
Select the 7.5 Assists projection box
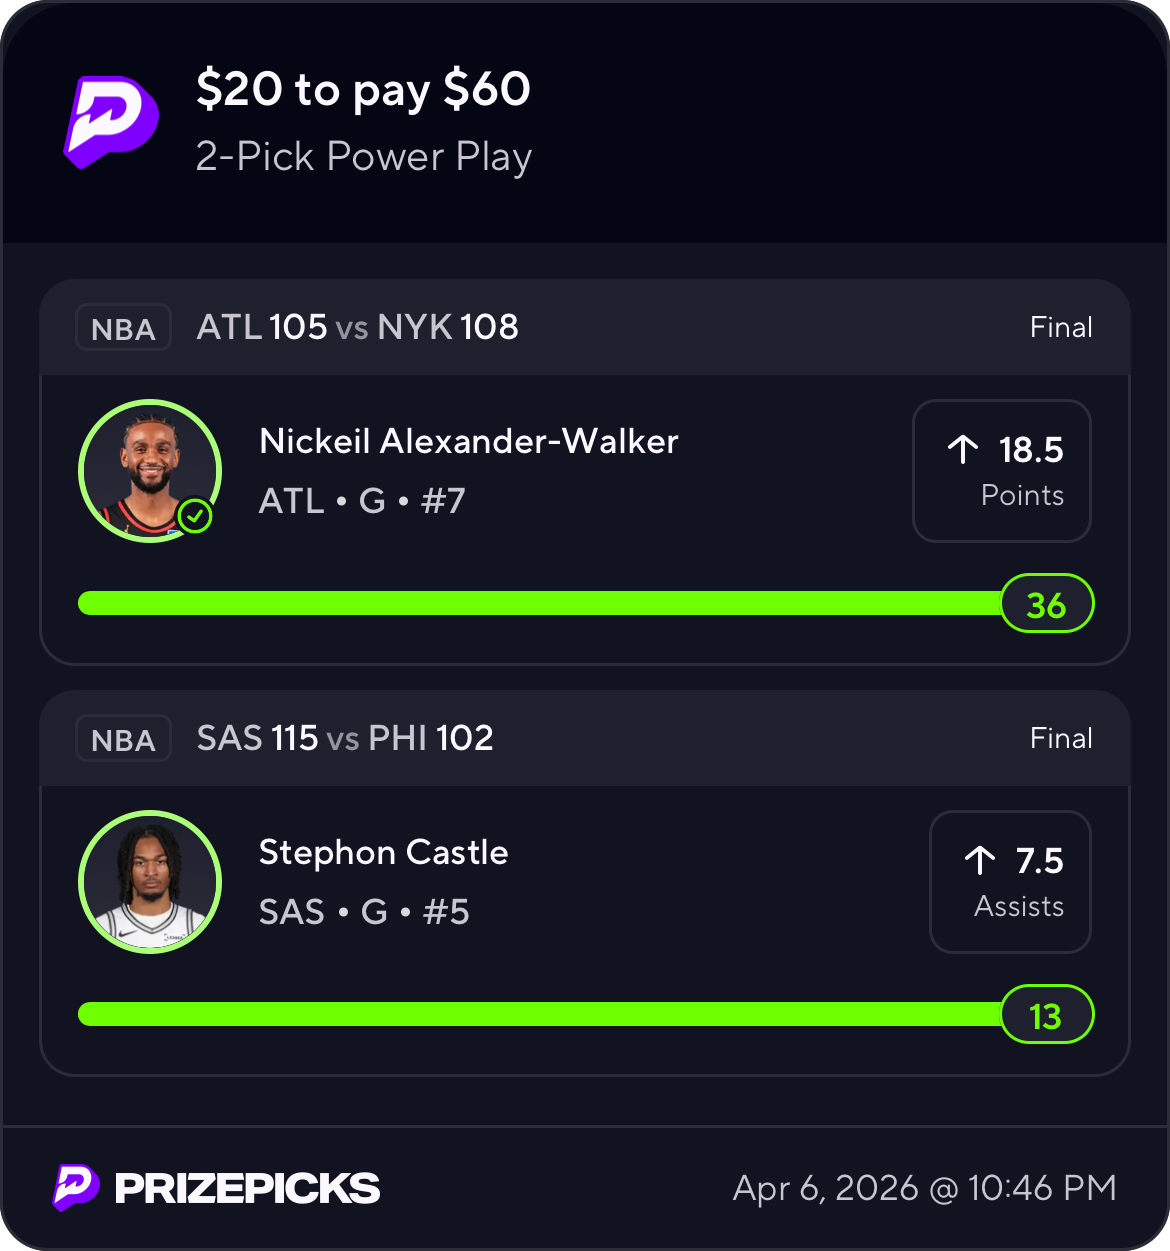1009,881
